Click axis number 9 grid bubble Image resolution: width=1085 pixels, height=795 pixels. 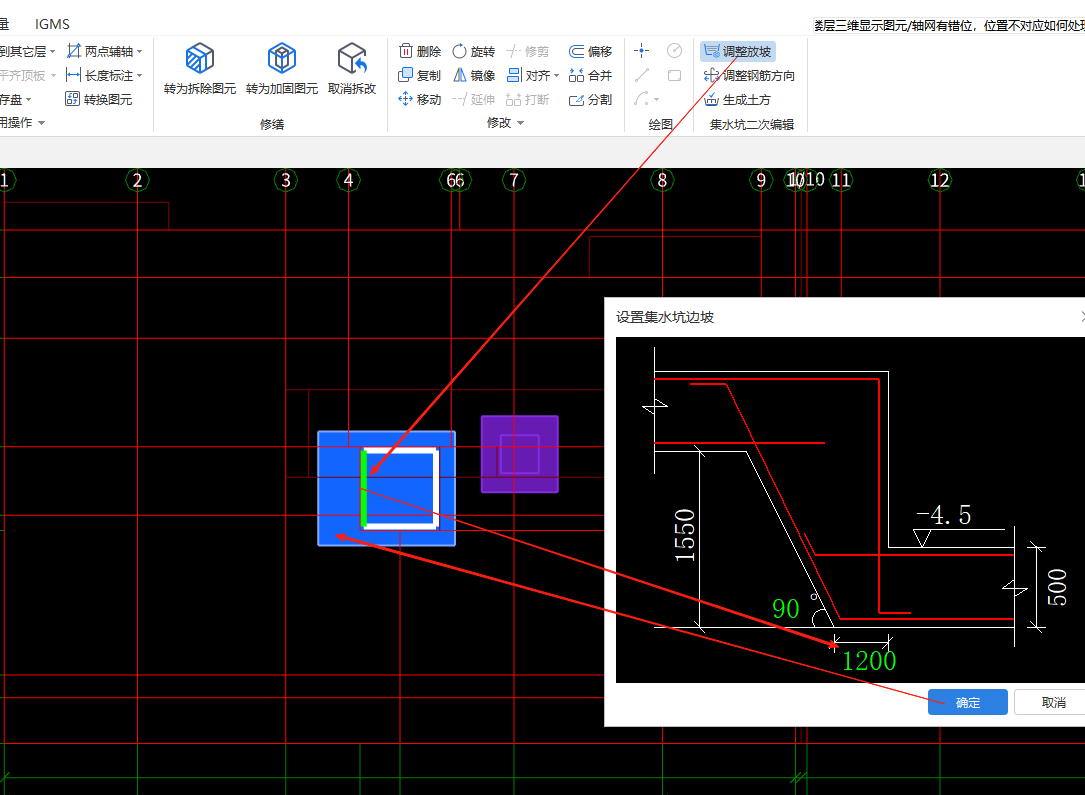(761, 181)
